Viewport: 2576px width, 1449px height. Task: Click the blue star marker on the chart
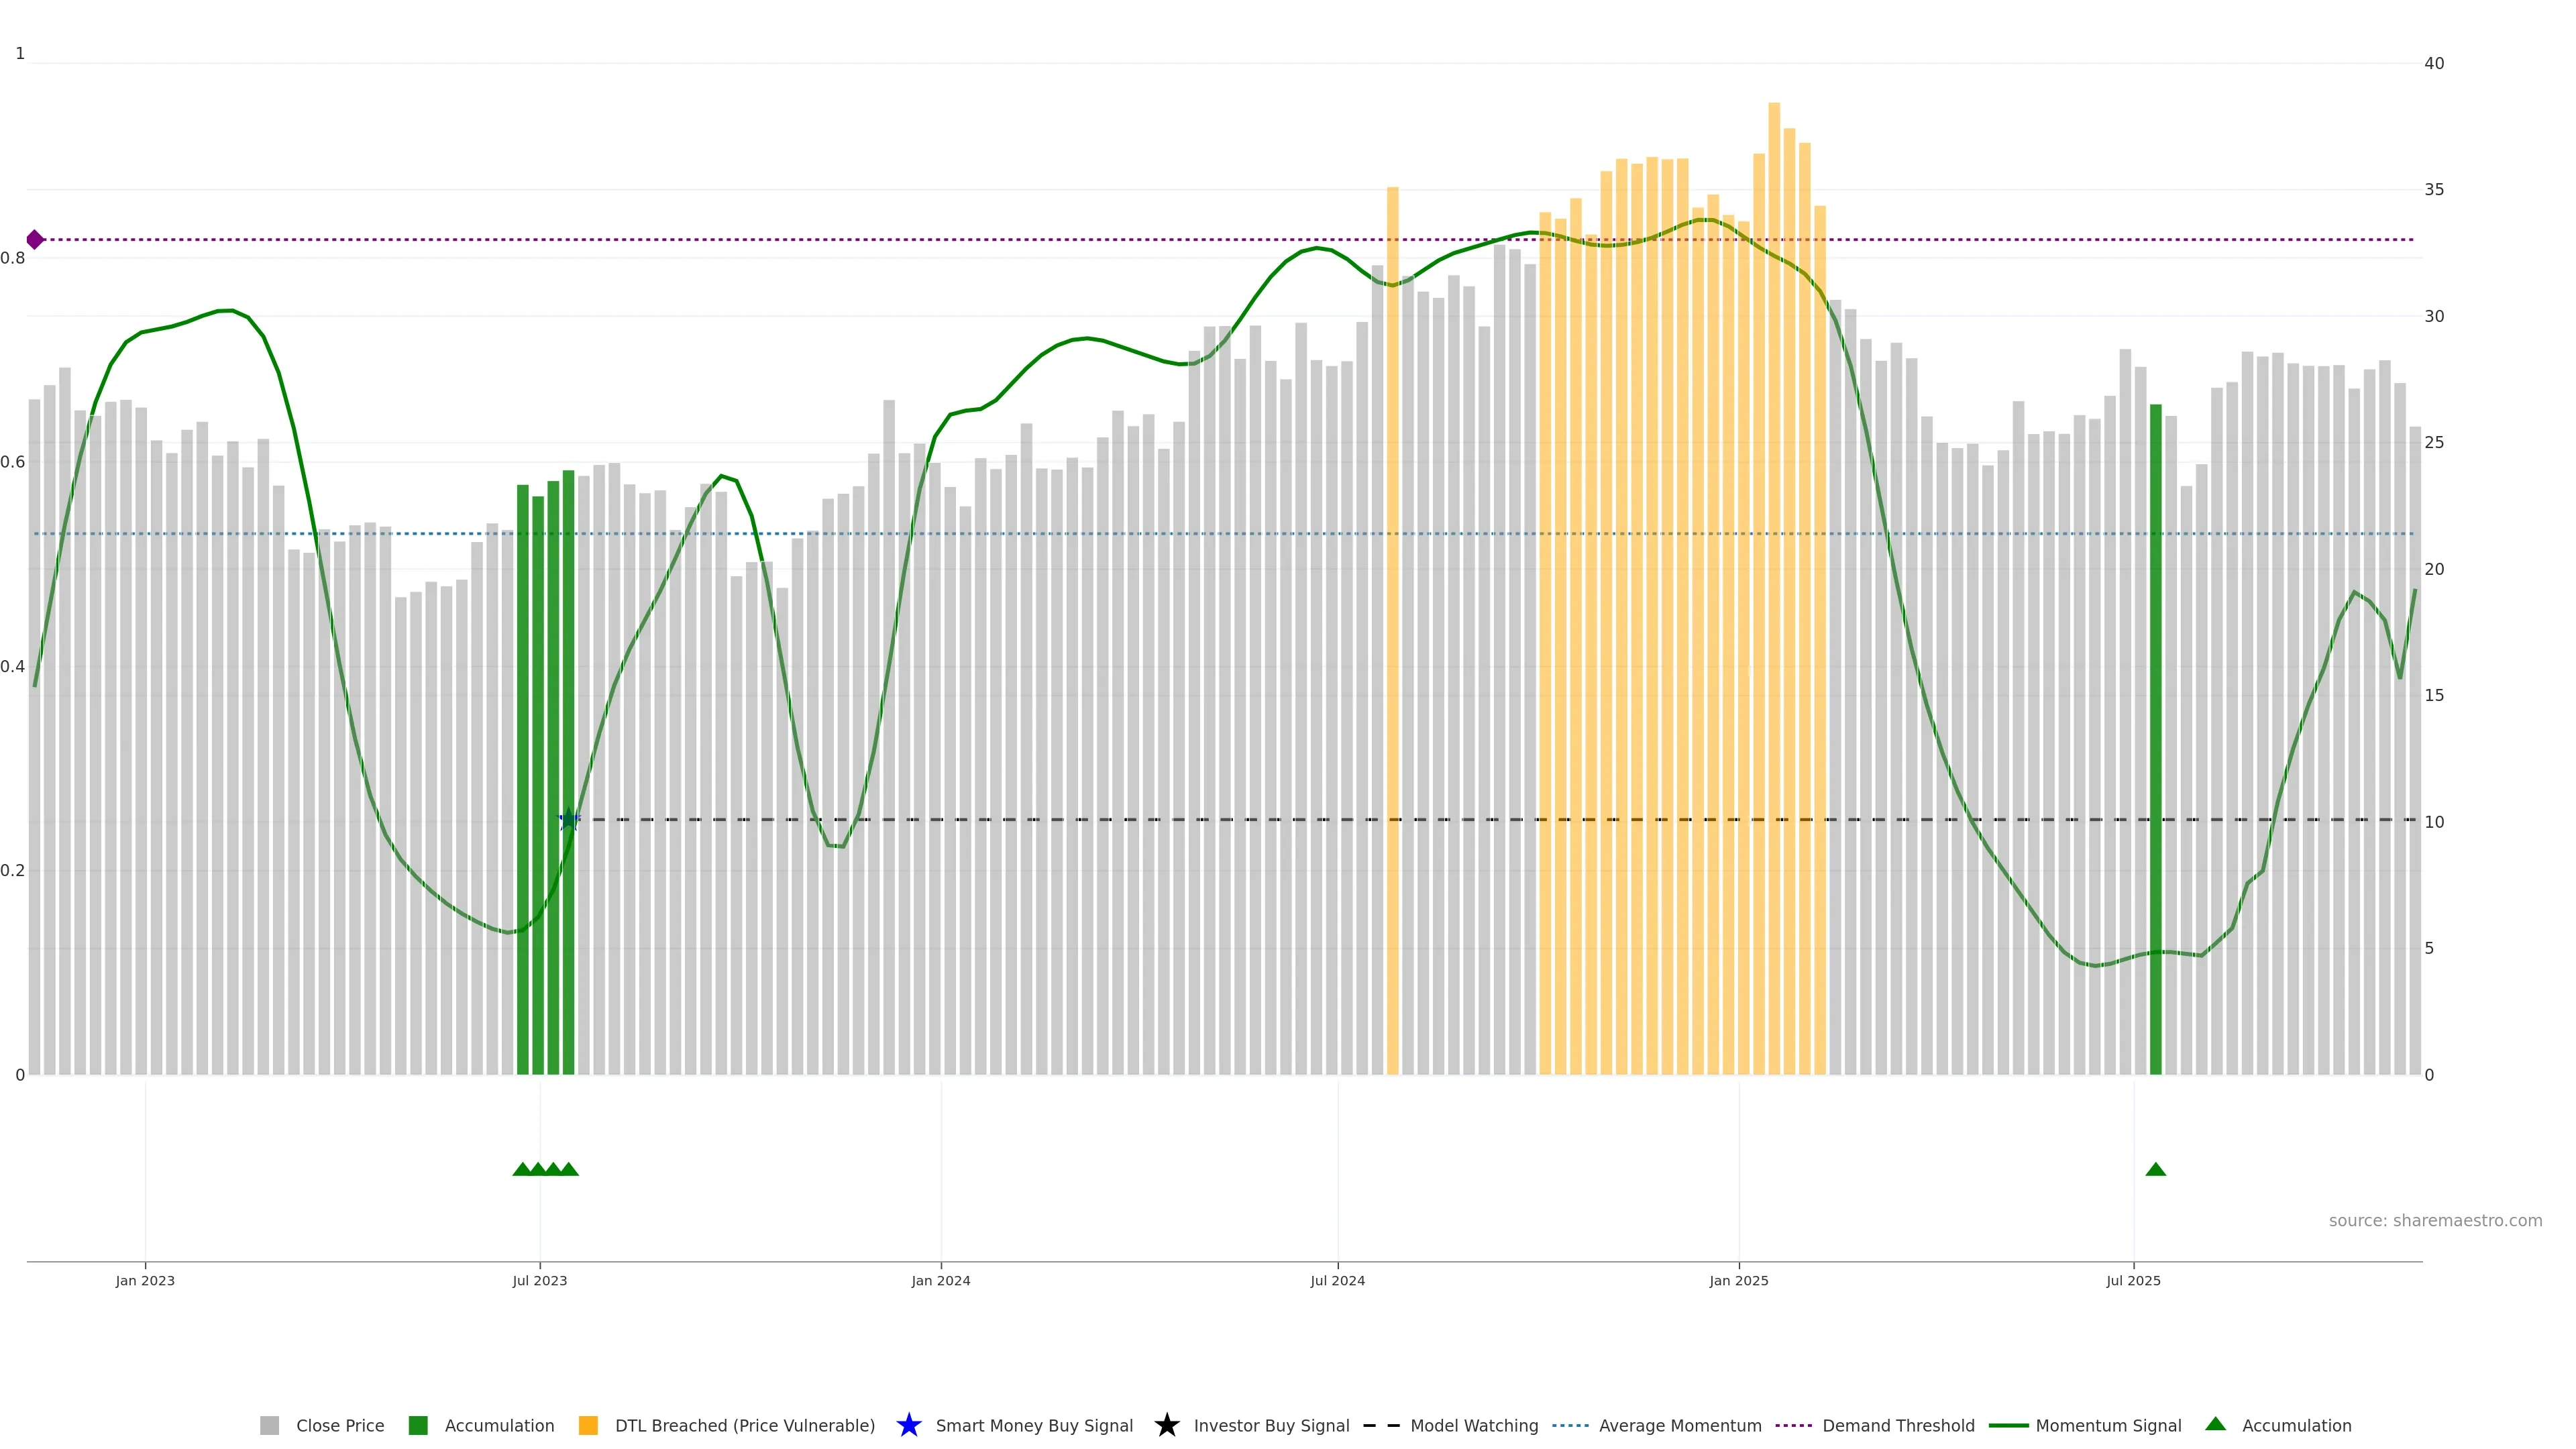[569, 820]
